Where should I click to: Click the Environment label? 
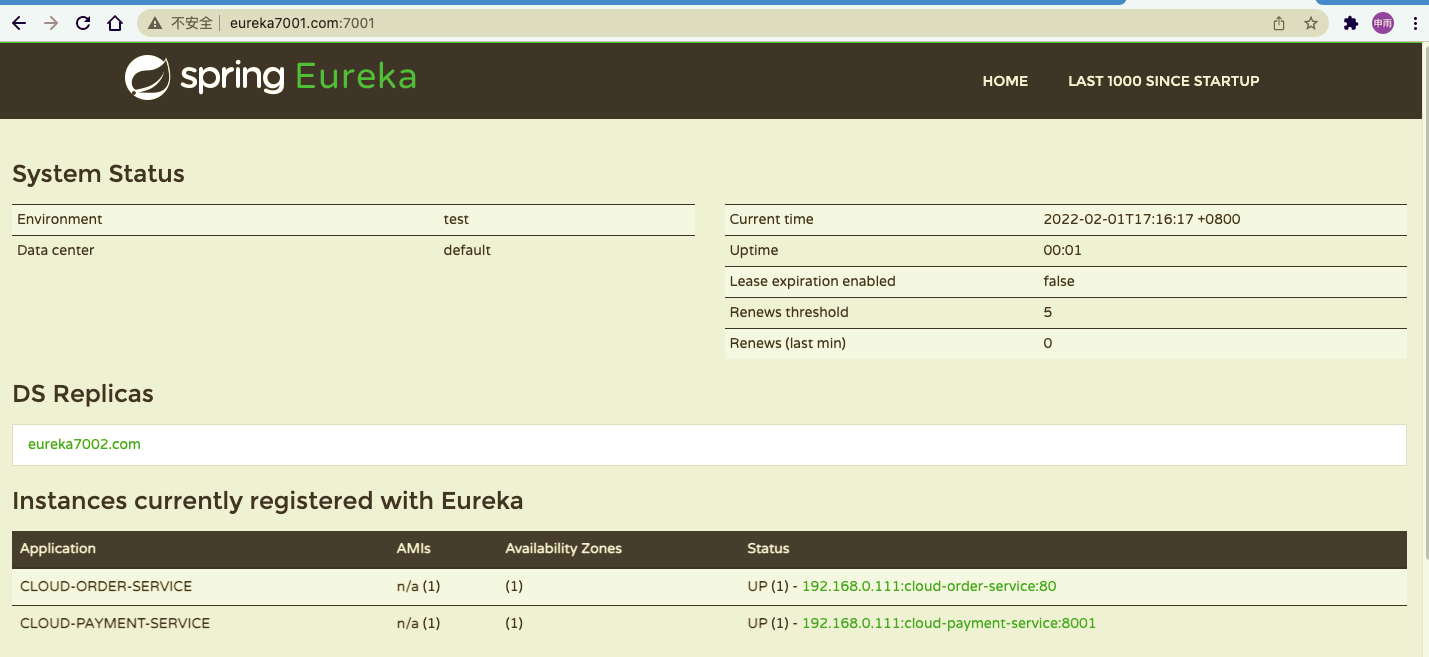(x=60, y=219)
